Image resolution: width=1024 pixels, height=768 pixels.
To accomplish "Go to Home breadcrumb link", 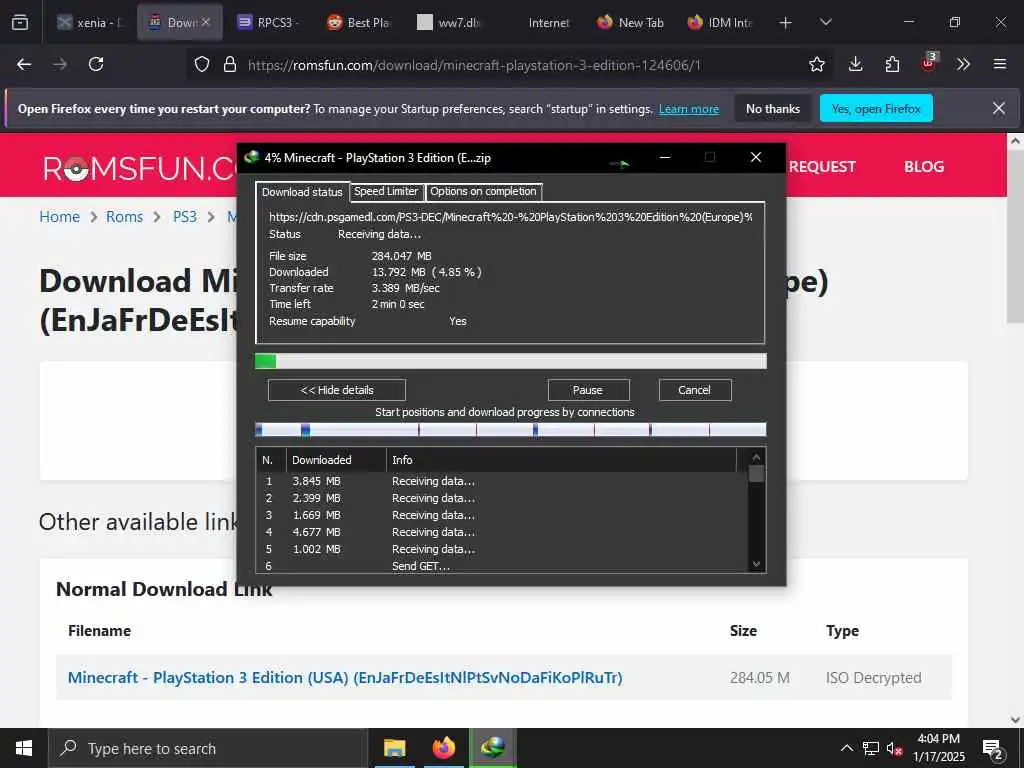I will pos(59,217).
